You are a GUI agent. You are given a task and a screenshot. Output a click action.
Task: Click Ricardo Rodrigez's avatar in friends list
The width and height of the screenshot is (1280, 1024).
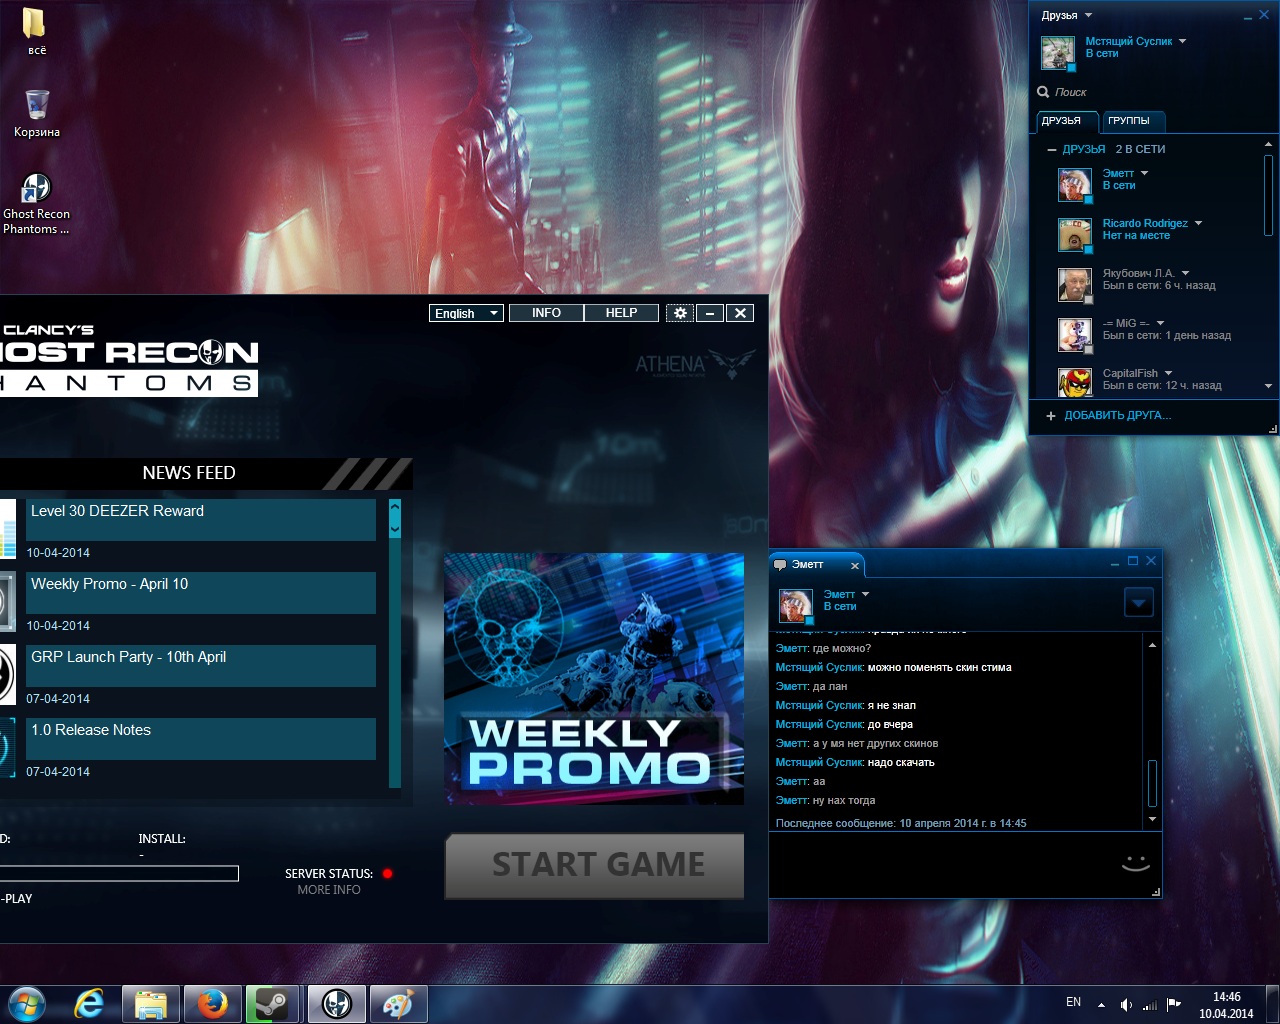(x=1075, y=234)
